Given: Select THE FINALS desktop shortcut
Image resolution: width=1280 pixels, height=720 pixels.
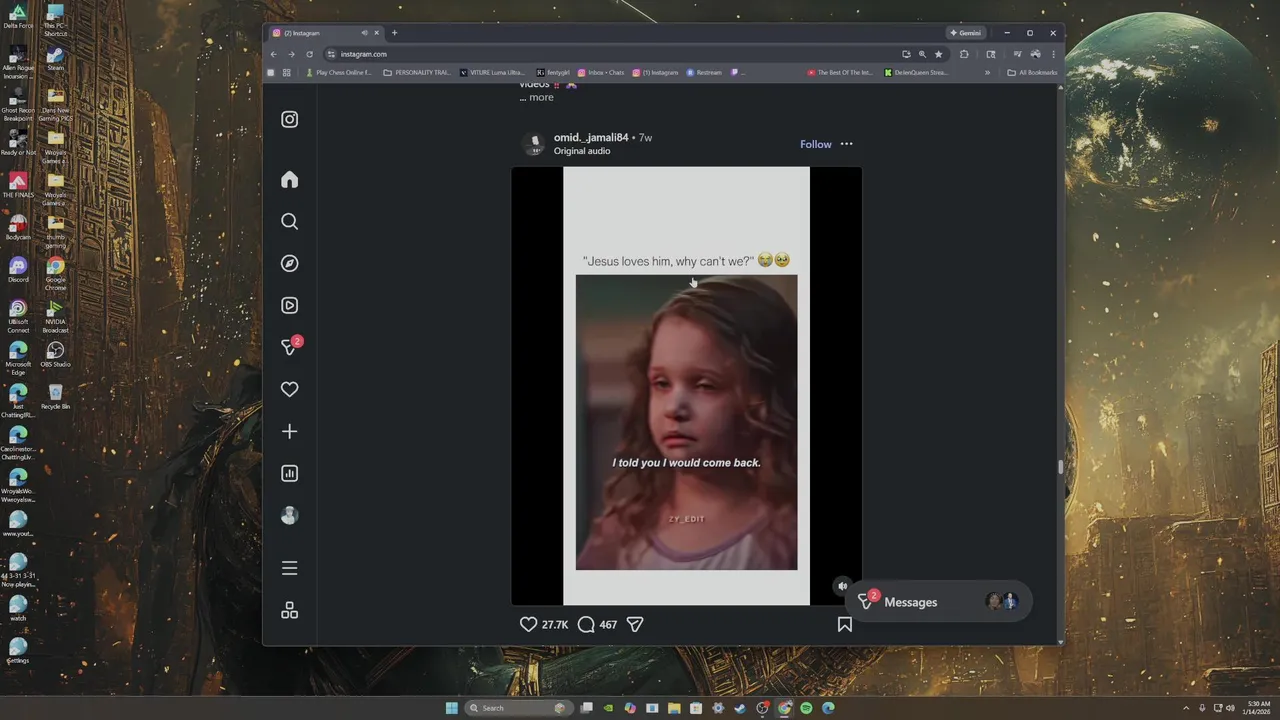Looking at the screenshot, I should 18,186.
